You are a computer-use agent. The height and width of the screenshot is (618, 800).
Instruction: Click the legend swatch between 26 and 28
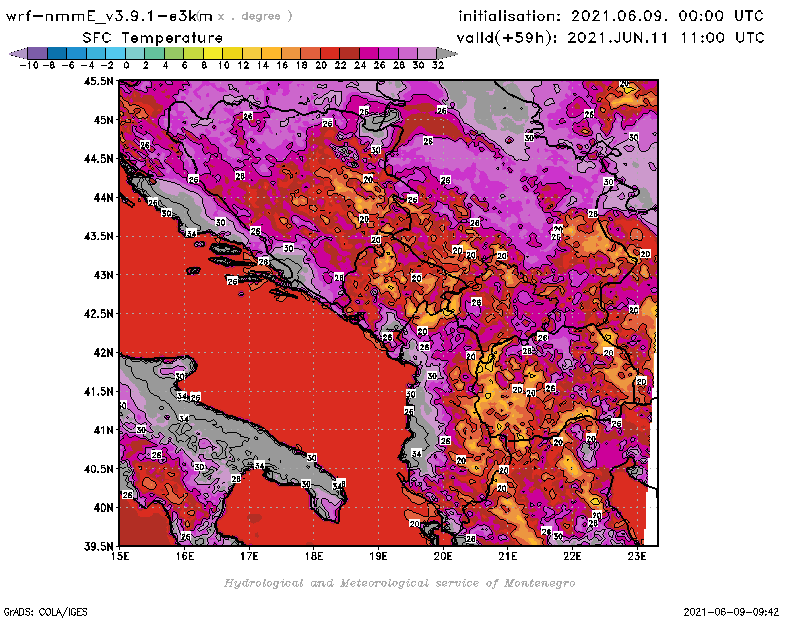(388, 53)
